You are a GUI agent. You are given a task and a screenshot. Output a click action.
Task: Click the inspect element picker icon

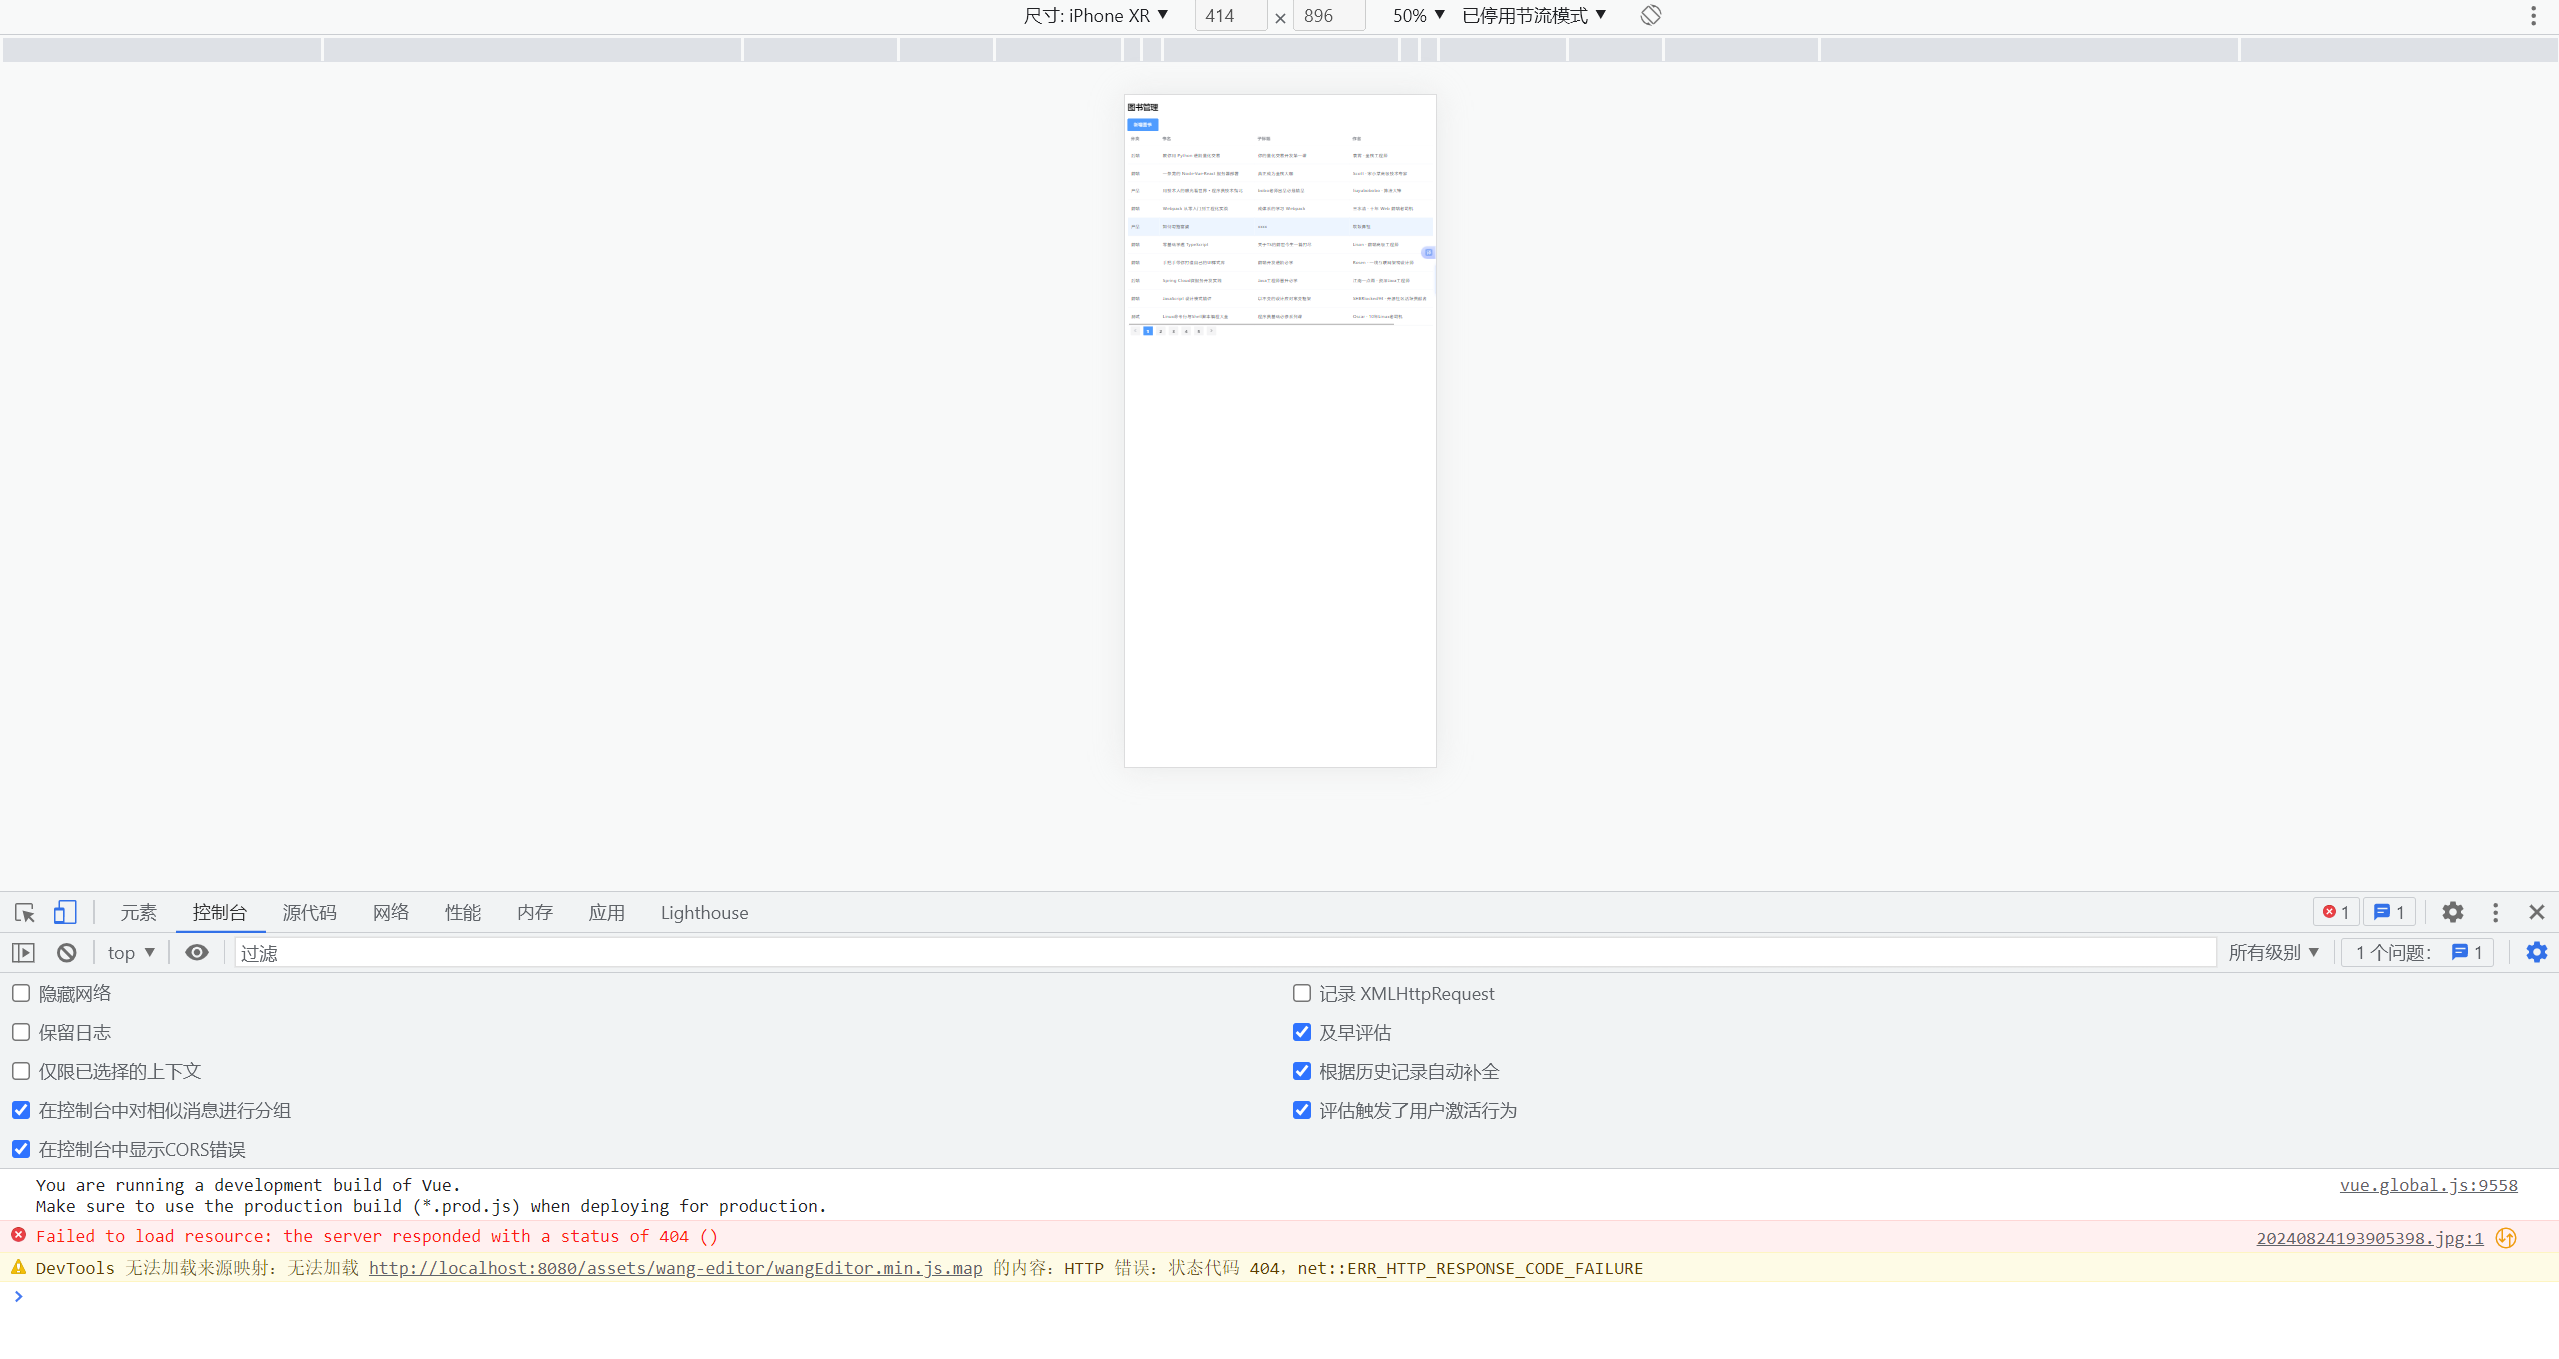tap(25, 913)
